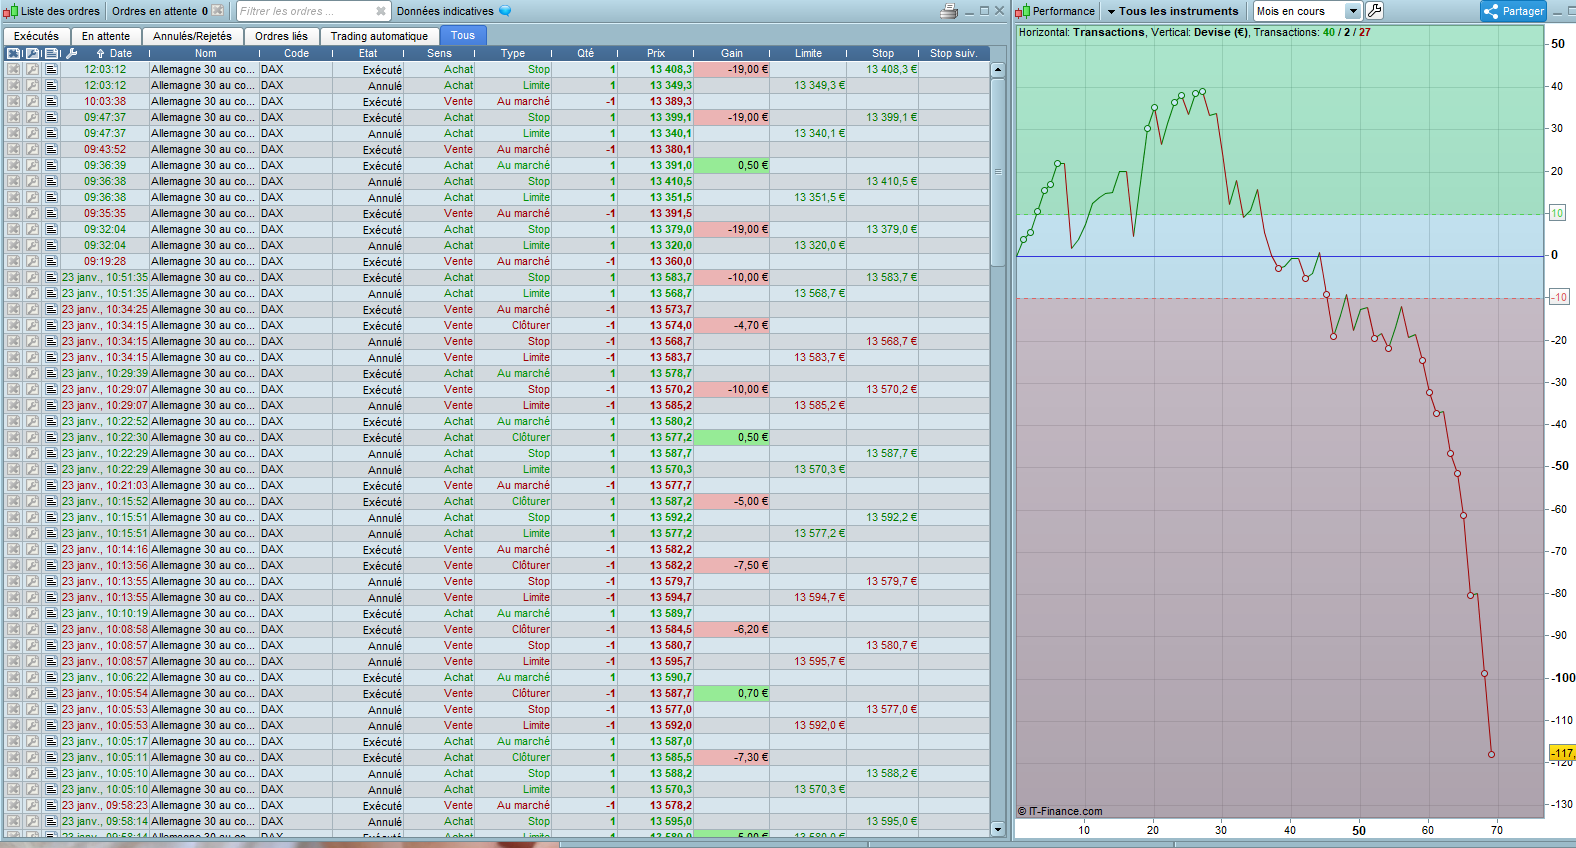This screenshot has width=1576, height=848.
Task: Expand the Mois en cours period combo box
Action: 1308,11
